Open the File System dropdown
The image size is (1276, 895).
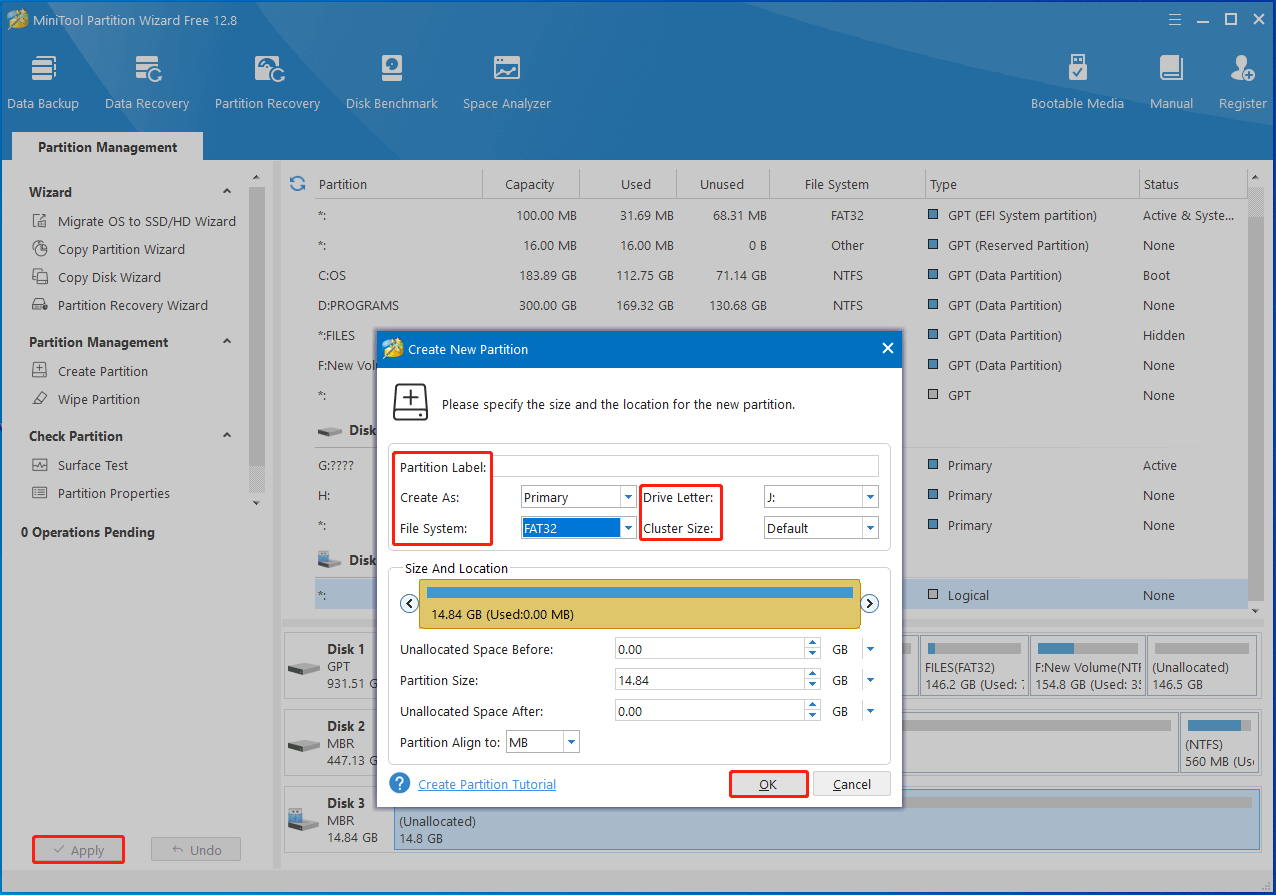coord(628,528)
